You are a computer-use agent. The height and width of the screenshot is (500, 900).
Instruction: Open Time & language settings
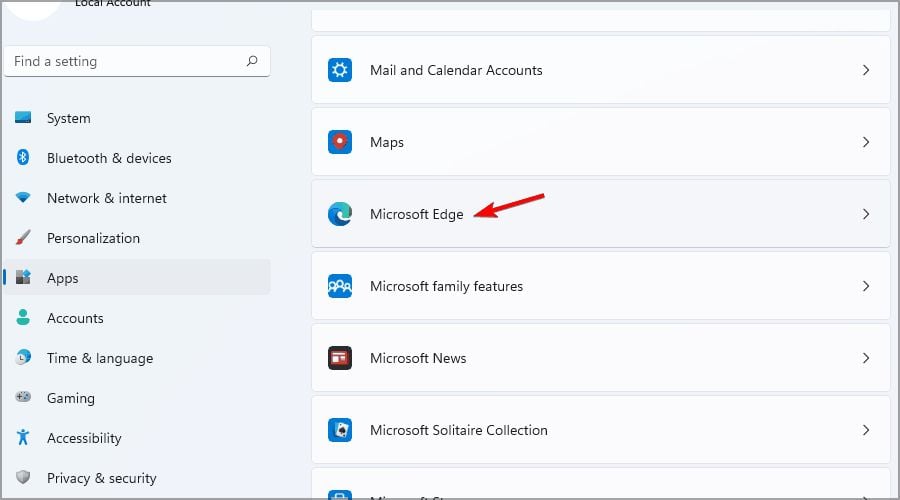pyautogui.click(x=99, y=358)
